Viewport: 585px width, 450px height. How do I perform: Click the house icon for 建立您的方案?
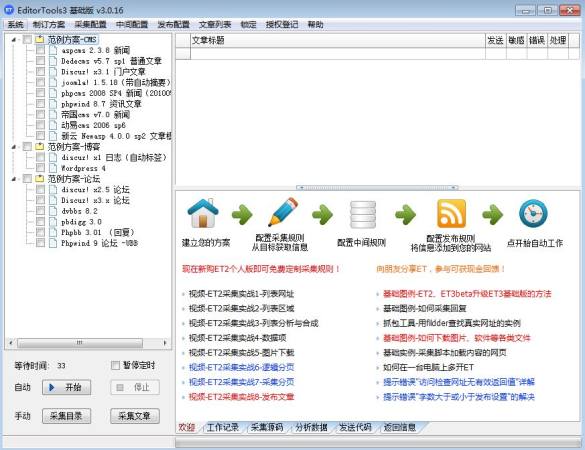pyautogui.click(x=203, y=213)
